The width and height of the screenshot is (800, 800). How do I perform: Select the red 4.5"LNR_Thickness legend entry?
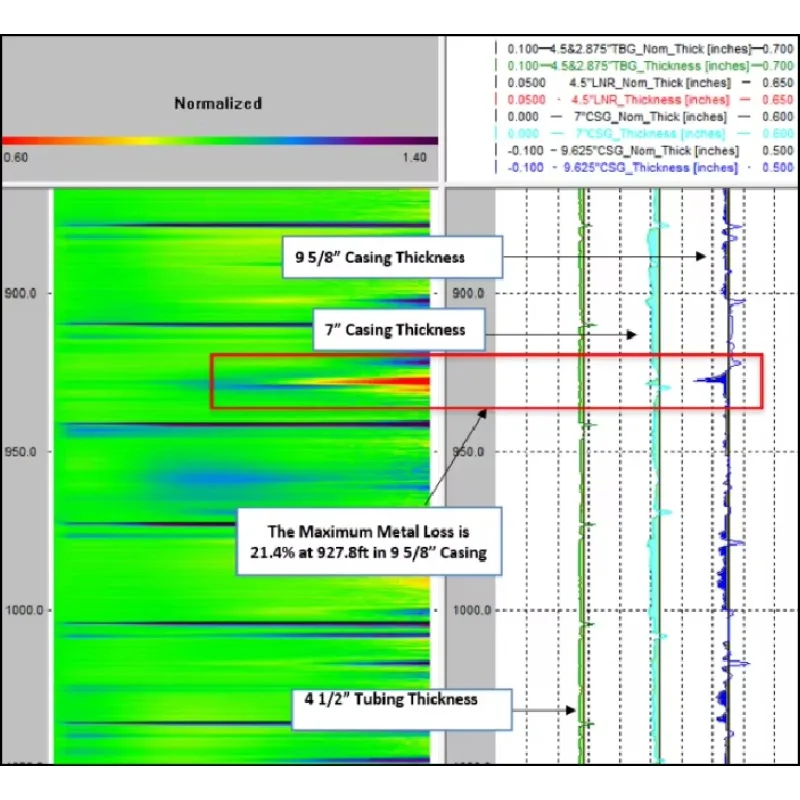[x=650, y=99]
